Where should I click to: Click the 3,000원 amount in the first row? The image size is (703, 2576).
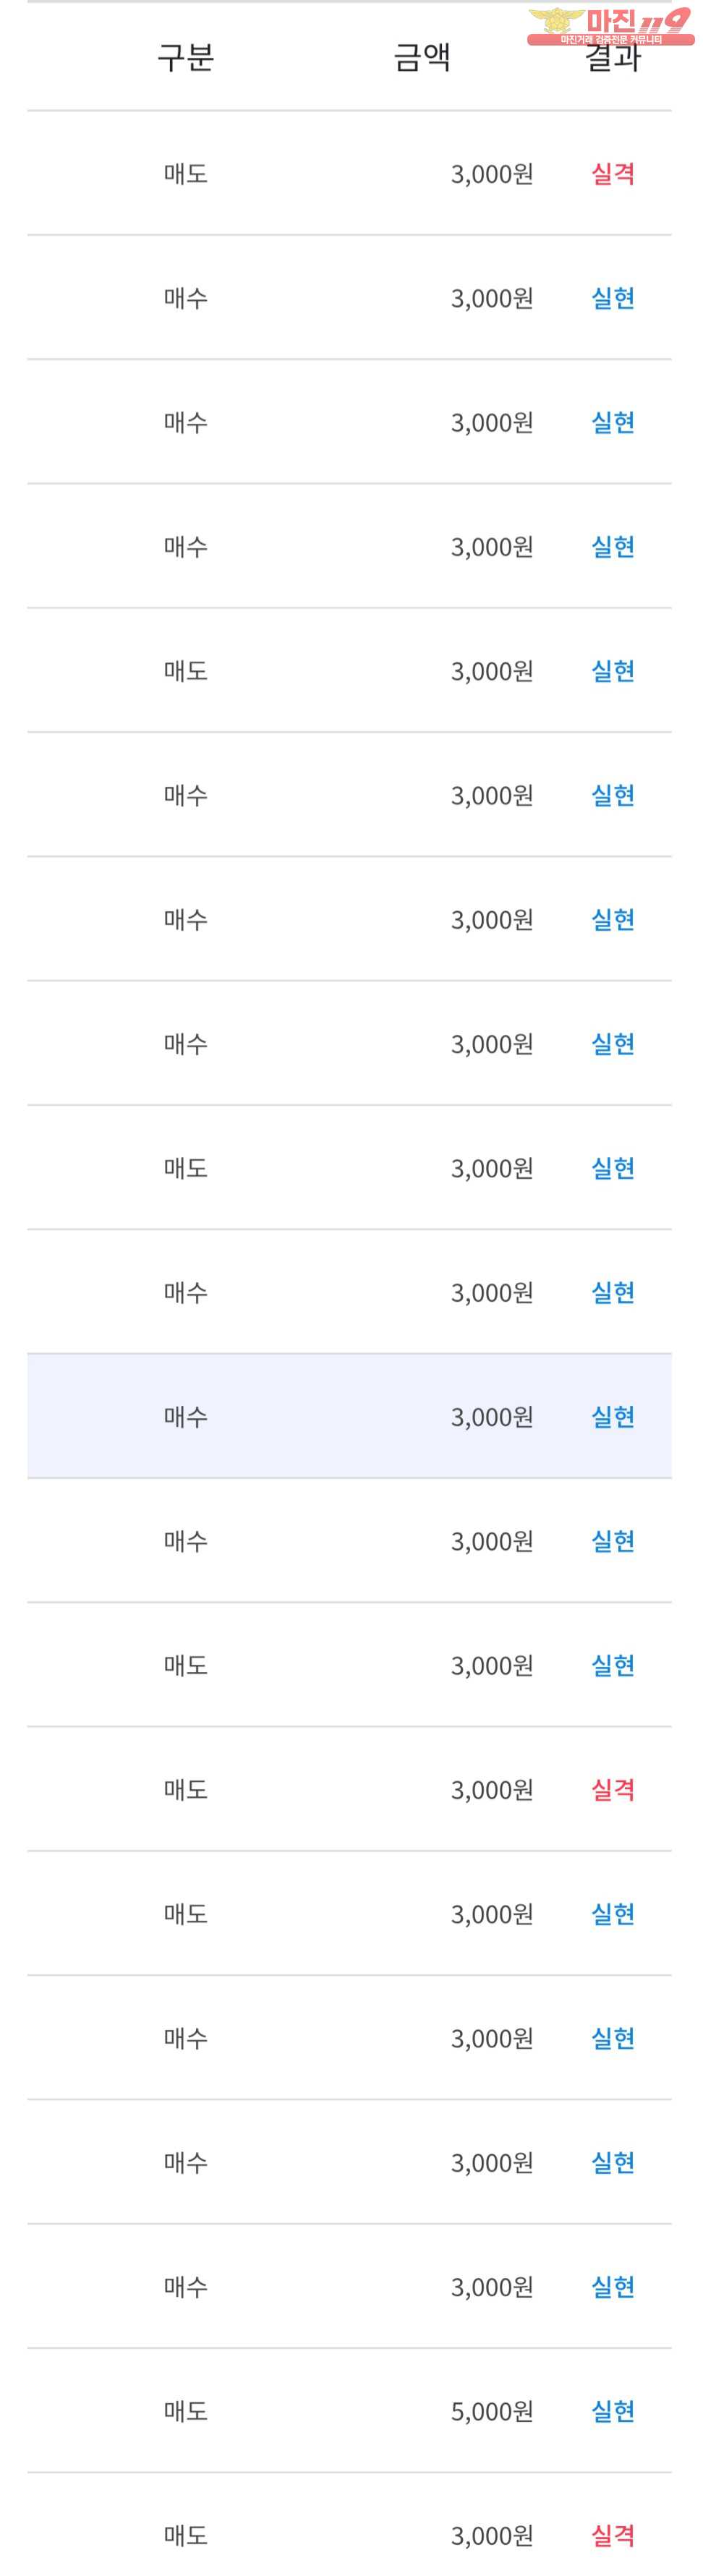492,174
